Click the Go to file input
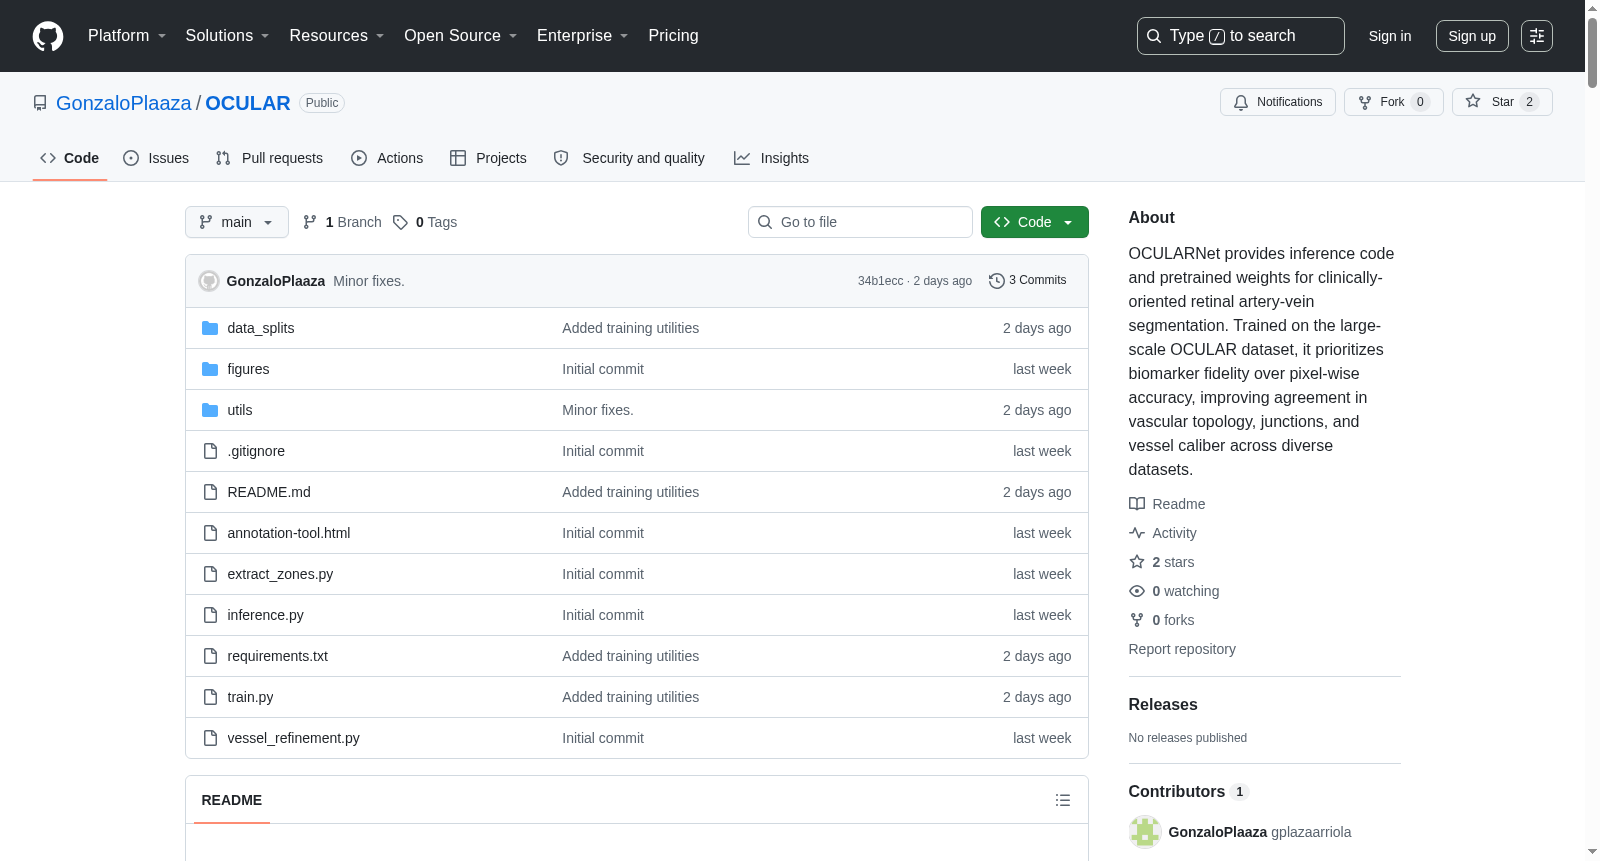Screen dimensions: 1600x861 click(860, 222)
